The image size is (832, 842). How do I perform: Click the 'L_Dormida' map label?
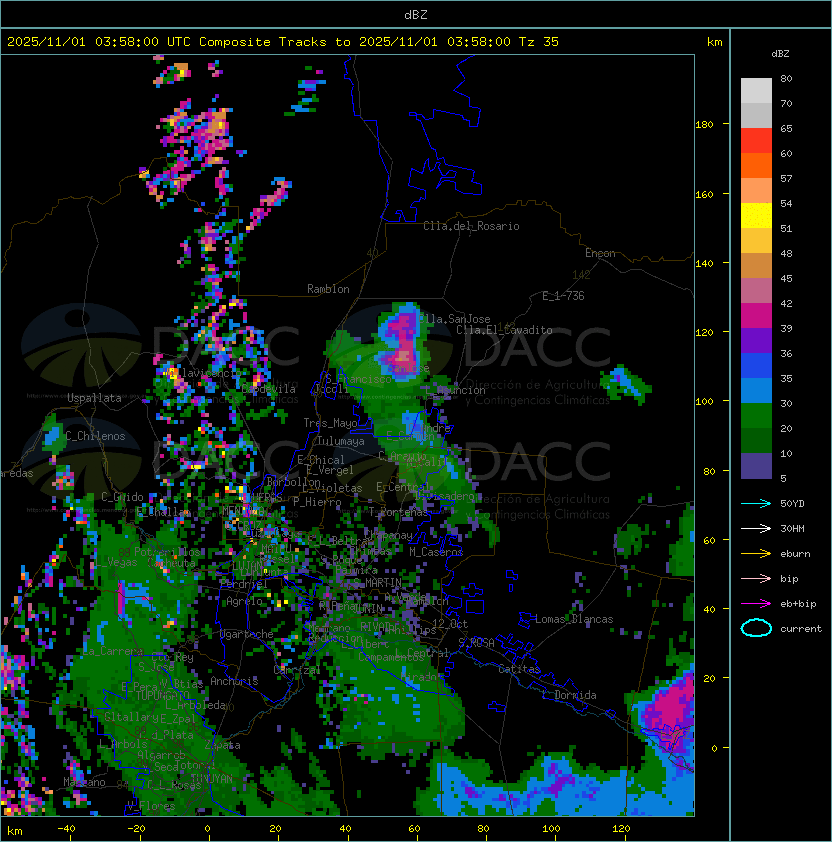coord(569,695)
